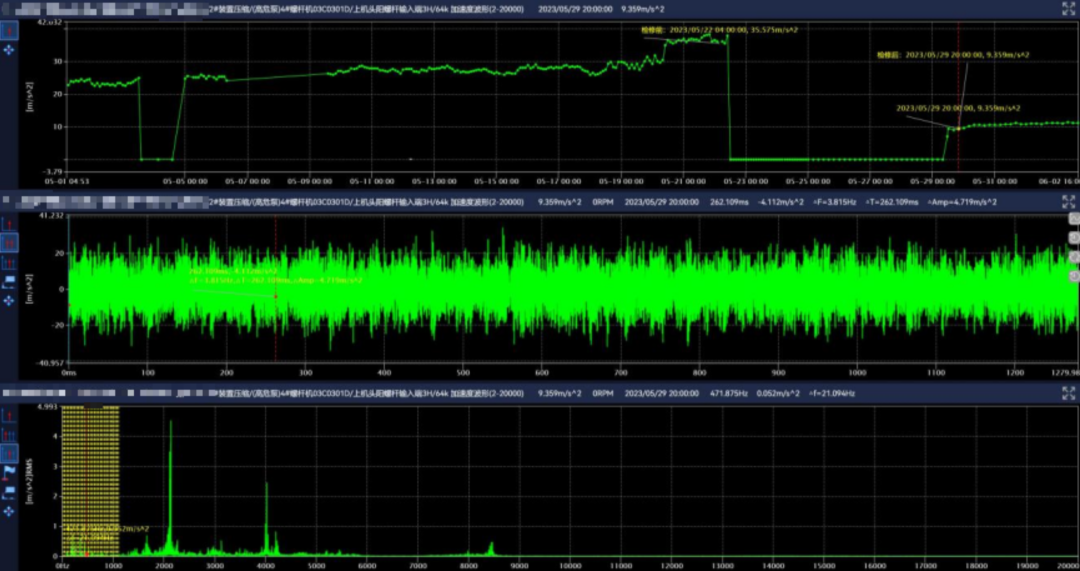Screen dimensions: 1080x571
Task: Maximize the bottom spectrum chart panel
Action: 1068,392
